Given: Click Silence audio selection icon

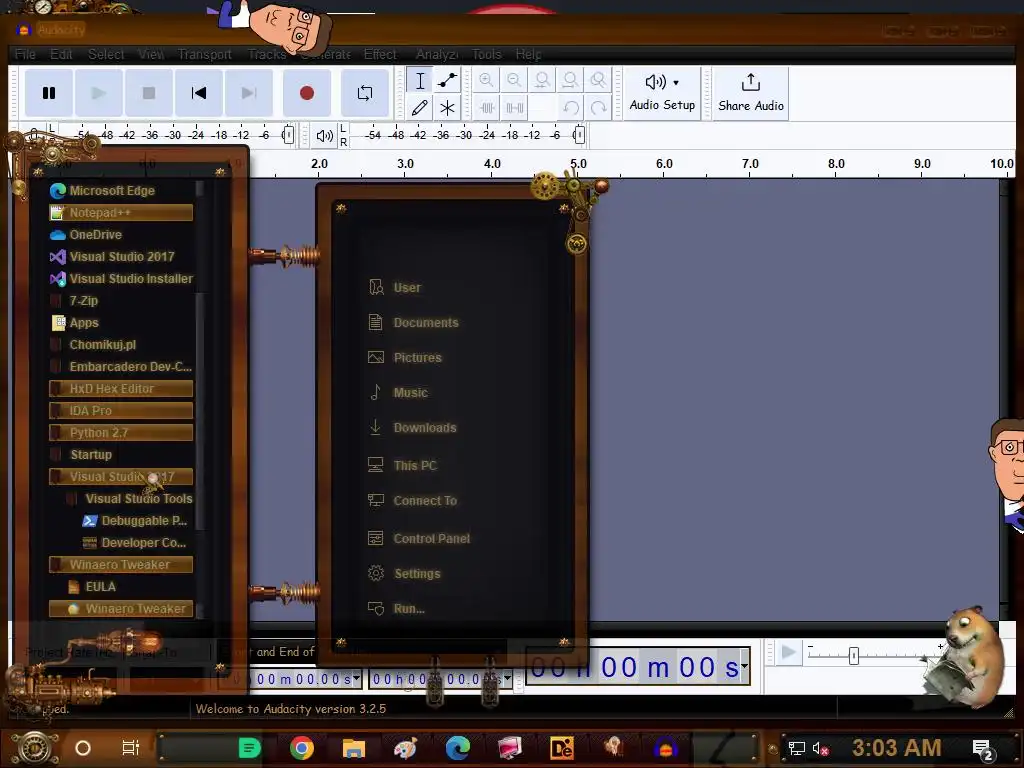Looking at the screenshot, I should click(x=515, y=108).
